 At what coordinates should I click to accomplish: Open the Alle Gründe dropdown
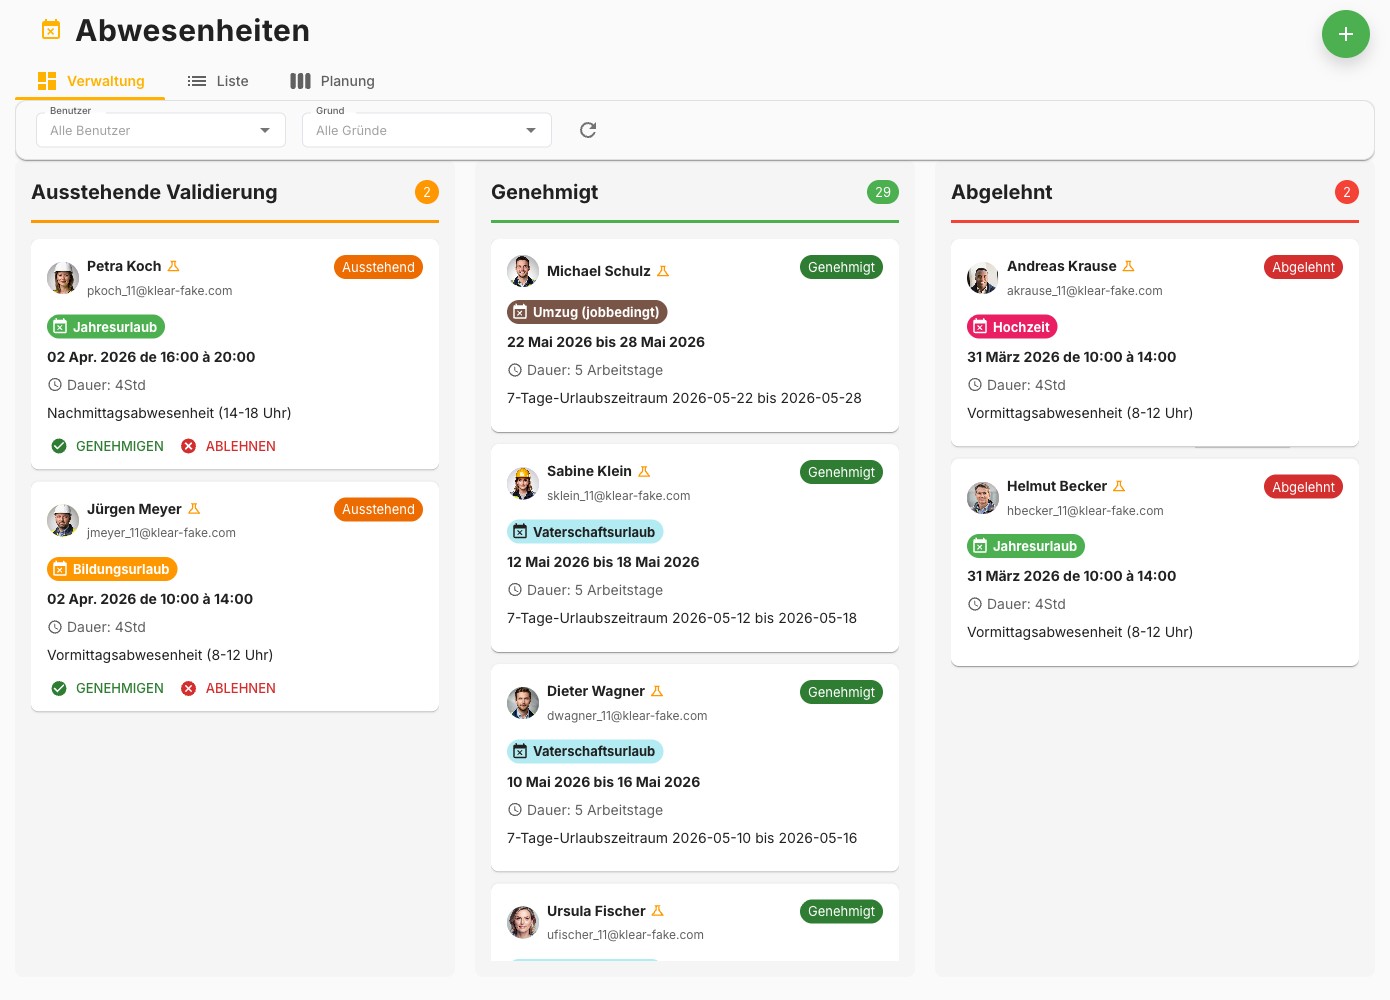426,130
